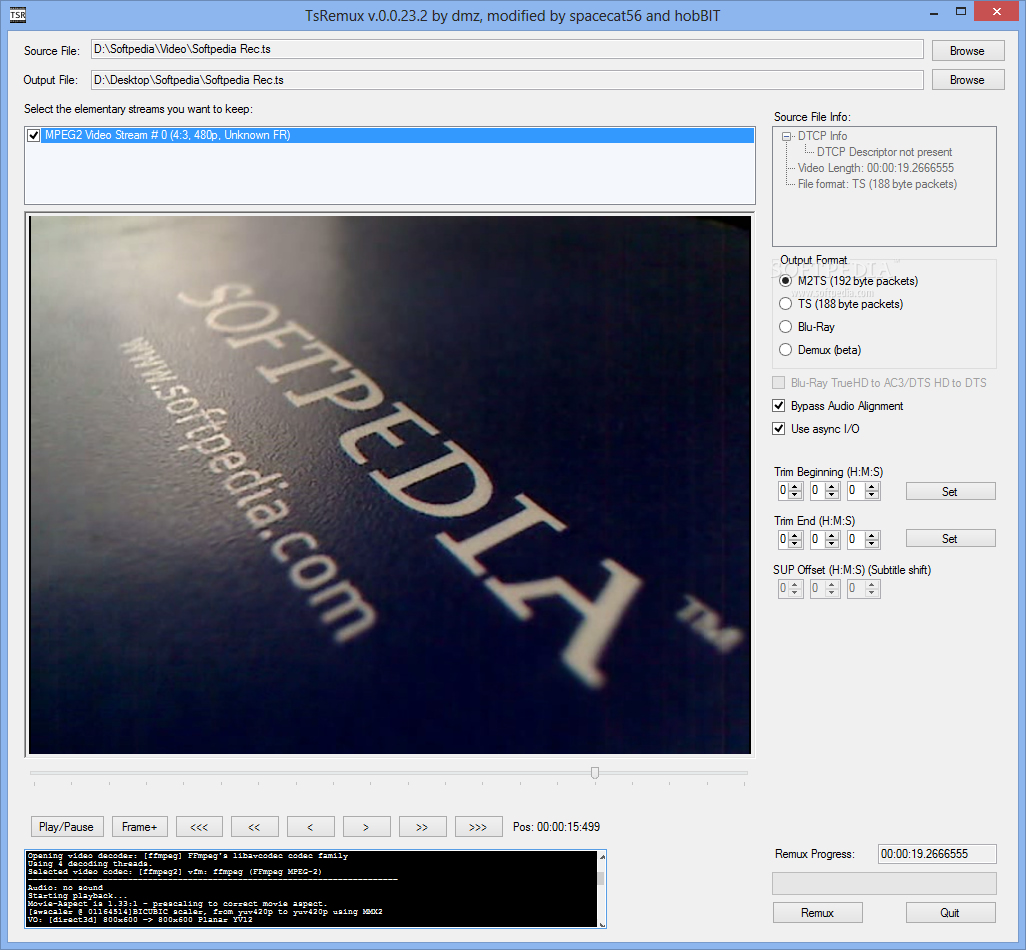Start the Remux process

pyautogui.click(x=817, y=913)
